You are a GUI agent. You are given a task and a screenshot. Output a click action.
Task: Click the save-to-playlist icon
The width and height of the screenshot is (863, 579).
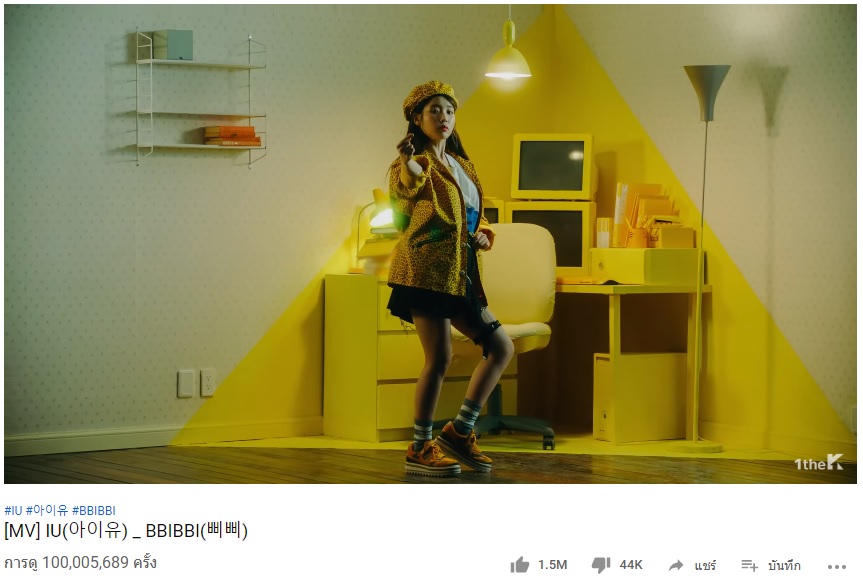point(750,565)
